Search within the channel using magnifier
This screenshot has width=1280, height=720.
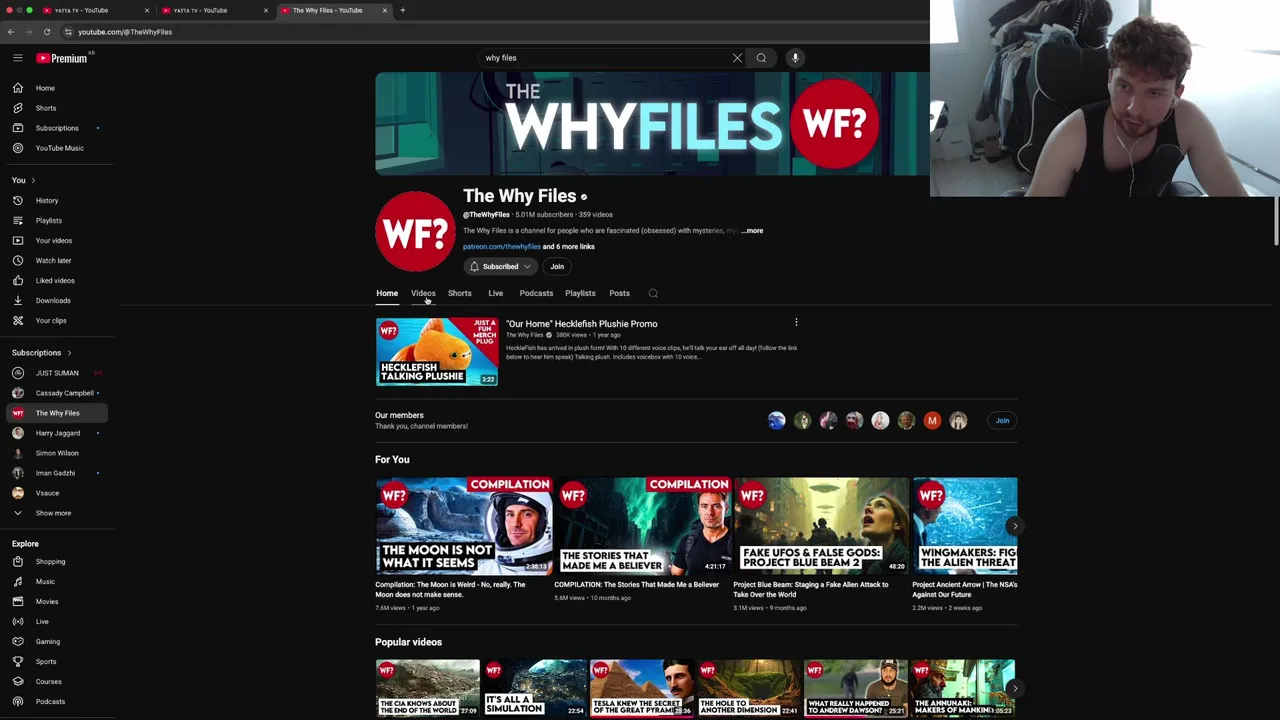pos(653,293)
